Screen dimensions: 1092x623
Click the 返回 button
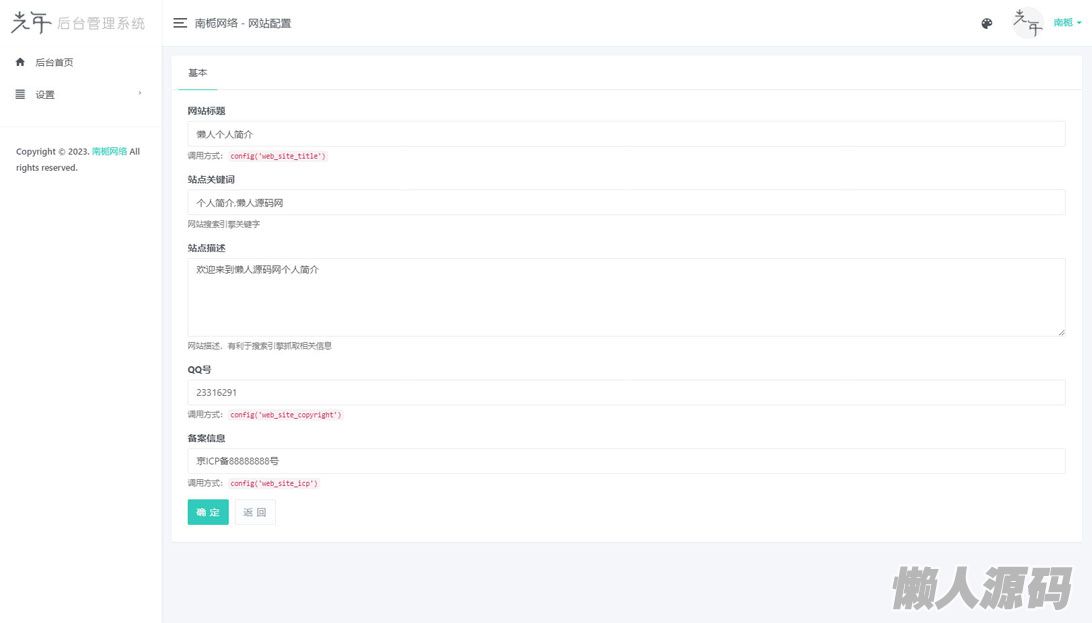coord(255,512)
